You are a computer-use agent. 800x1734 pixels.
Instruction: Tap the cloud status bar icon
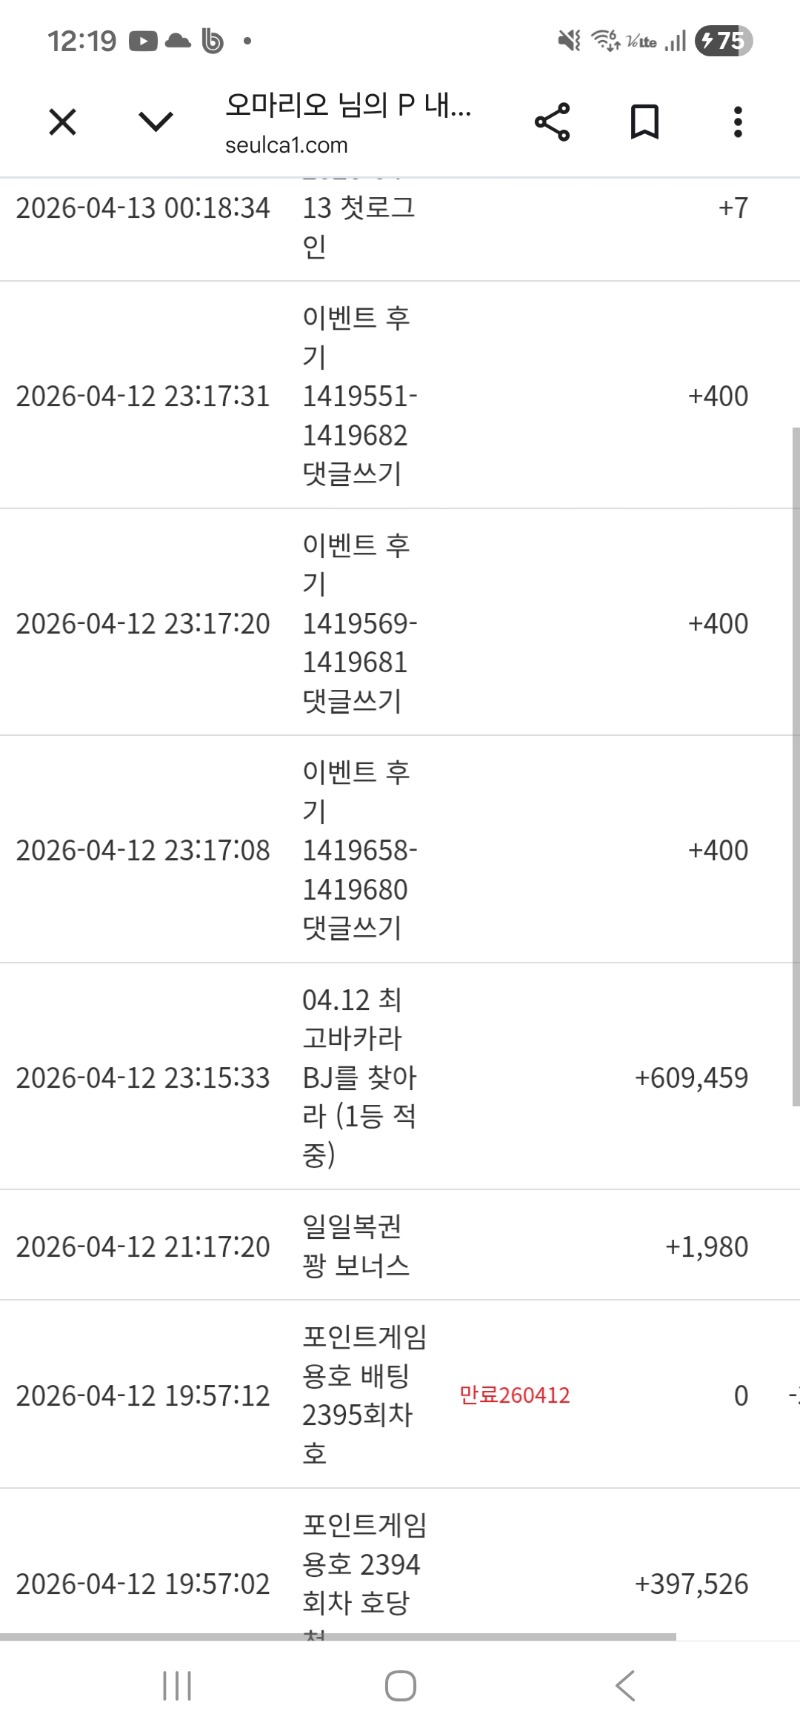[x=178, y=41]
